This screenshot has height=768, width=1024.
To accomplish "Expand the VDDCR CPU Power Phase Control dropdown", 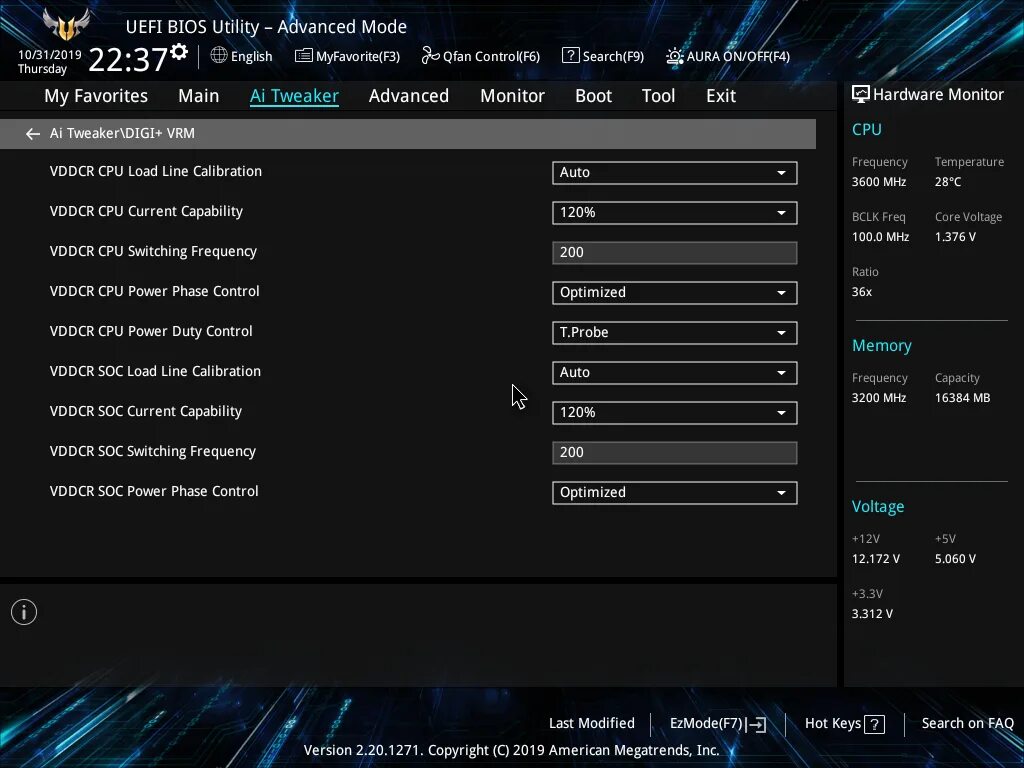I will click(674, 292).
